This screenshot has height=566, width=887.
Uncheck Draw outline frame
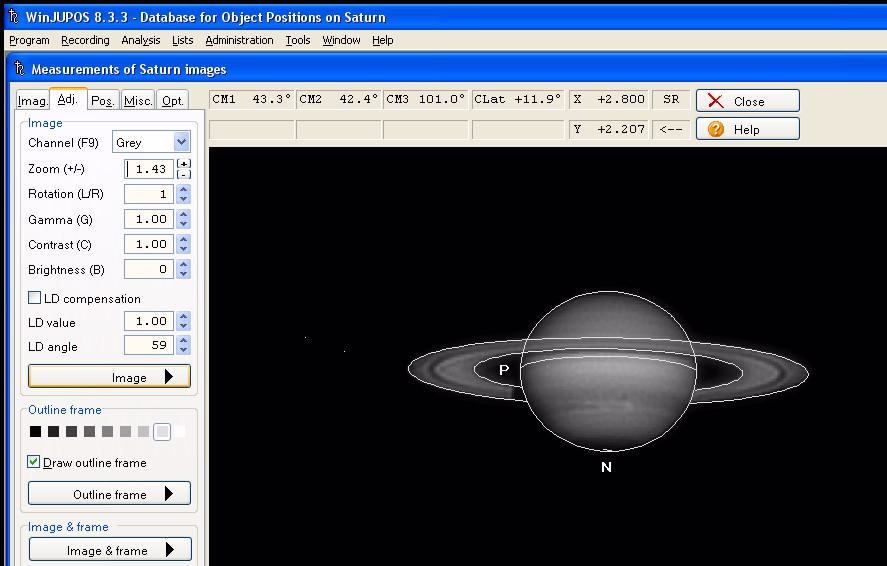pyautogui.click(x=35, y=462)
